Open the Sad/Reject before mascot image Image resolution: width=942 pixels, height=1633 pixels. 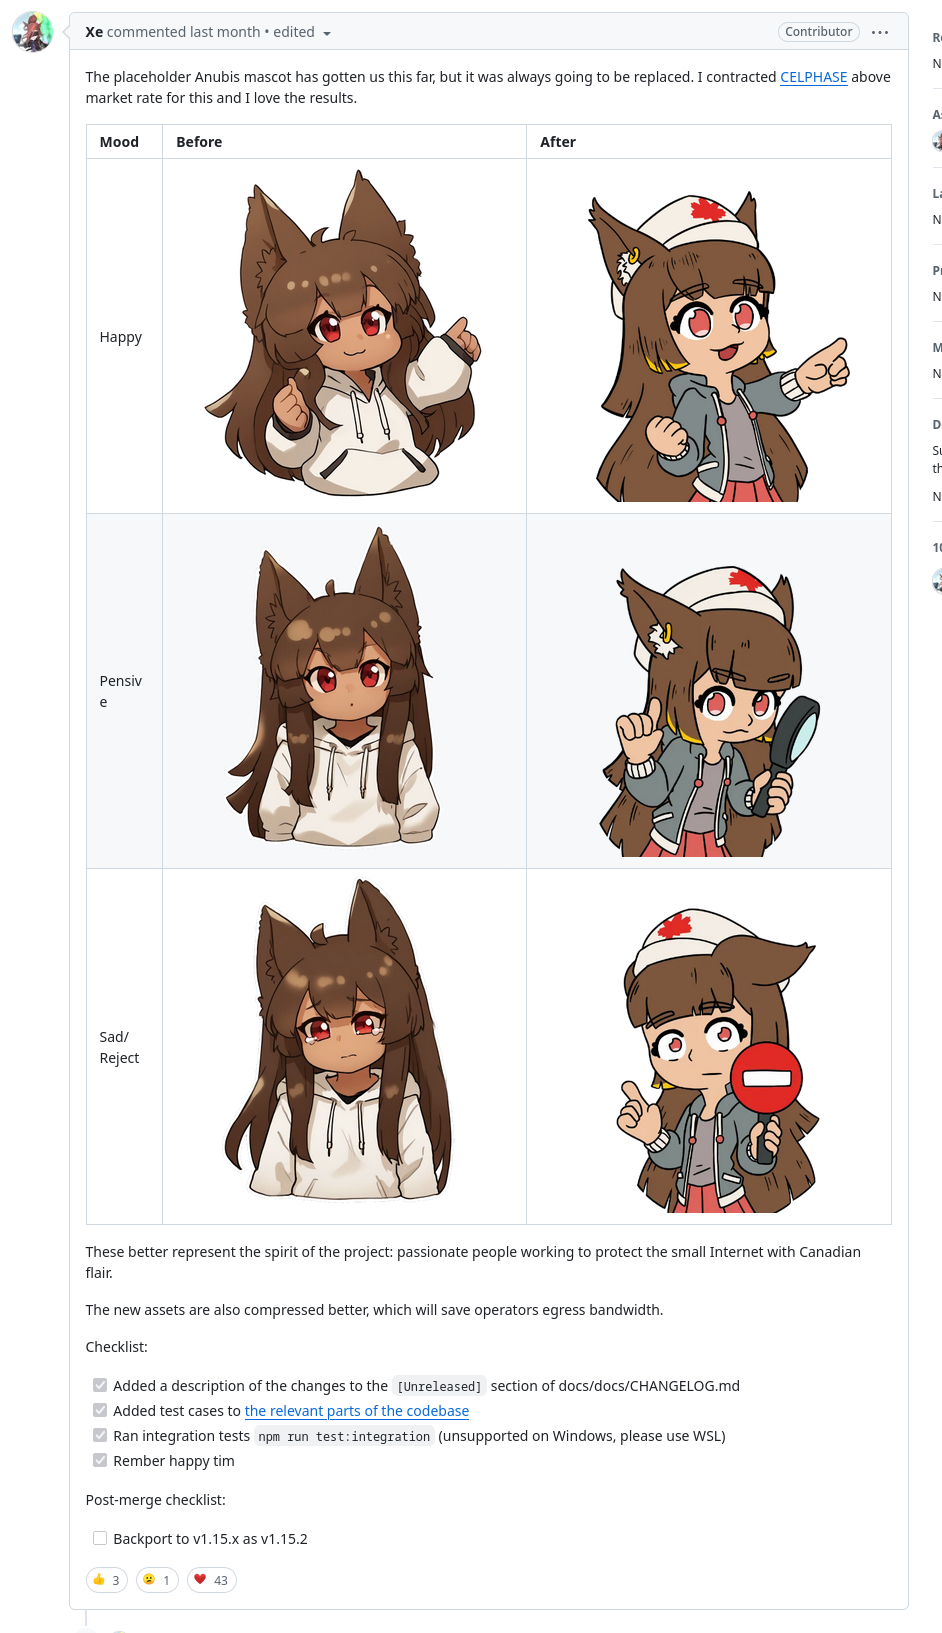pos(340,1040)
